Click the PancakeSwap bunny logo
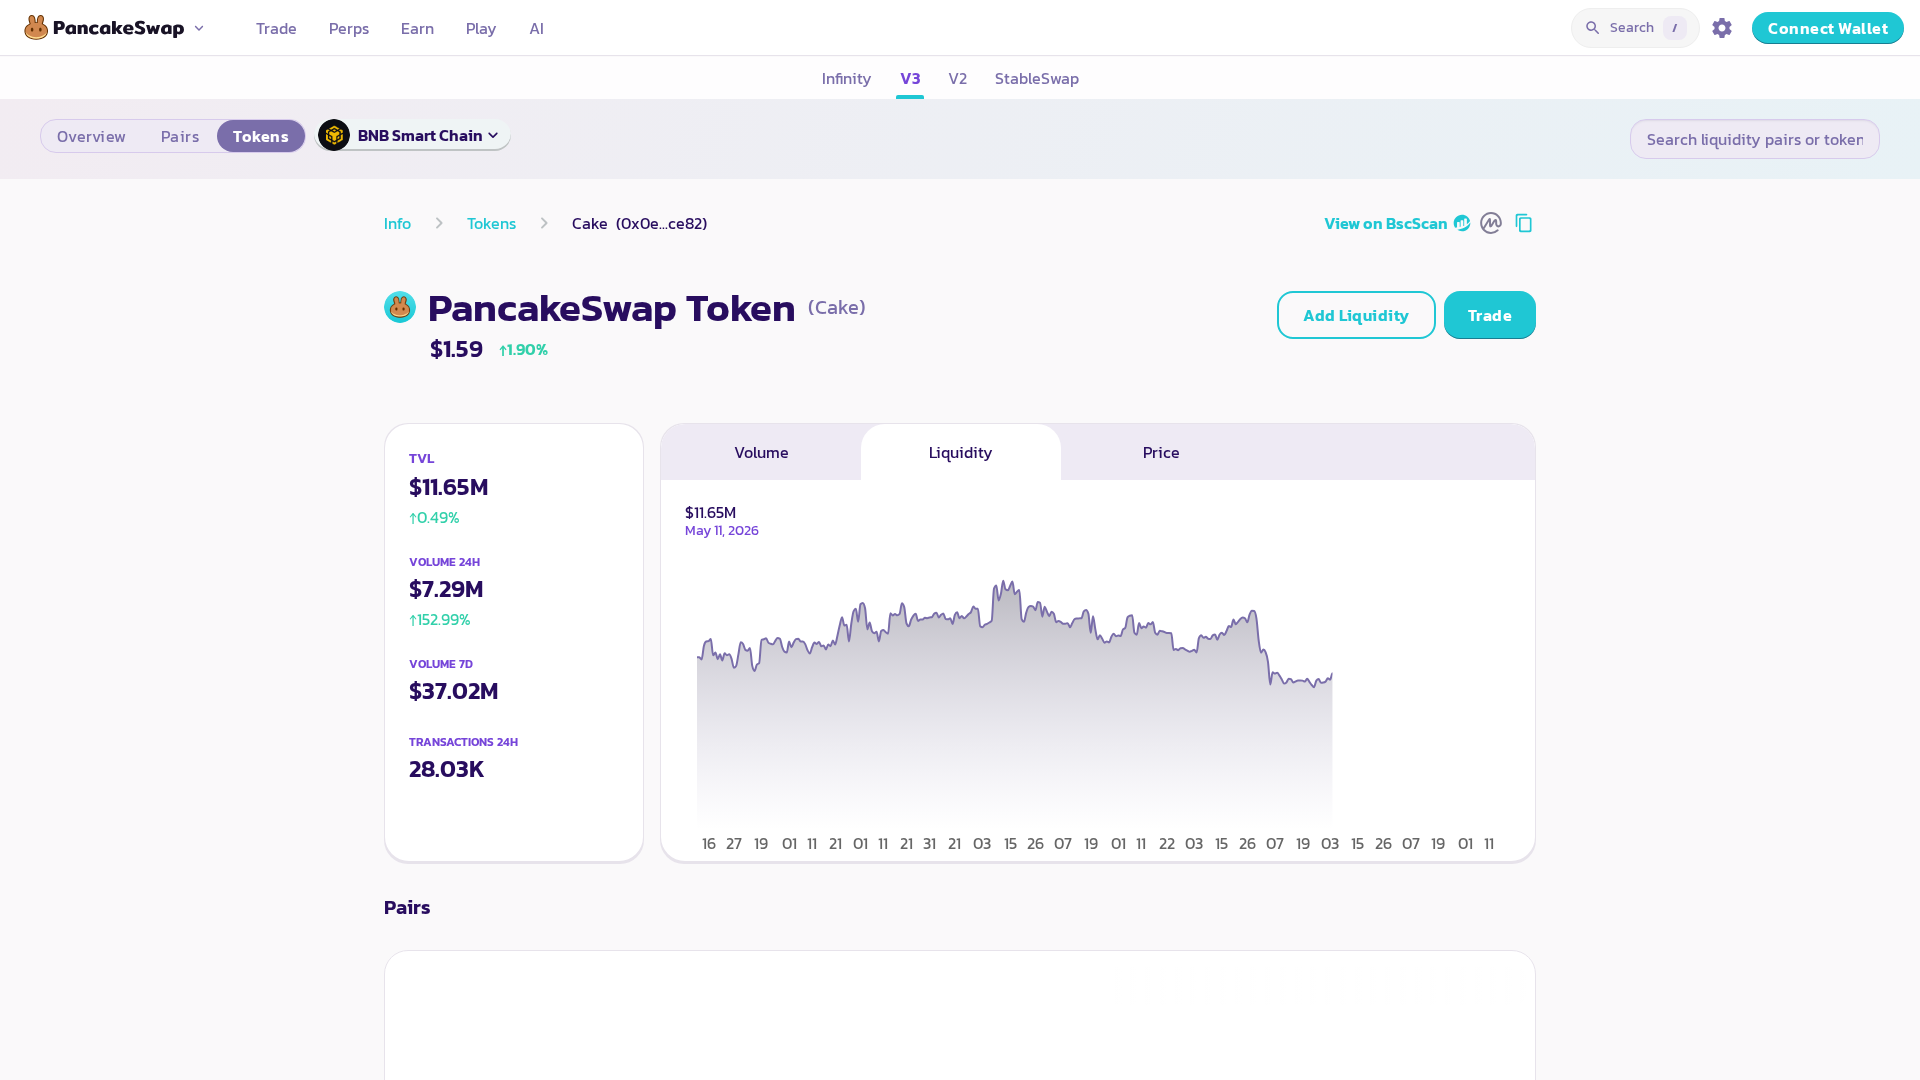Viewport: 1920px width, 1080px height. coord(36,28)
